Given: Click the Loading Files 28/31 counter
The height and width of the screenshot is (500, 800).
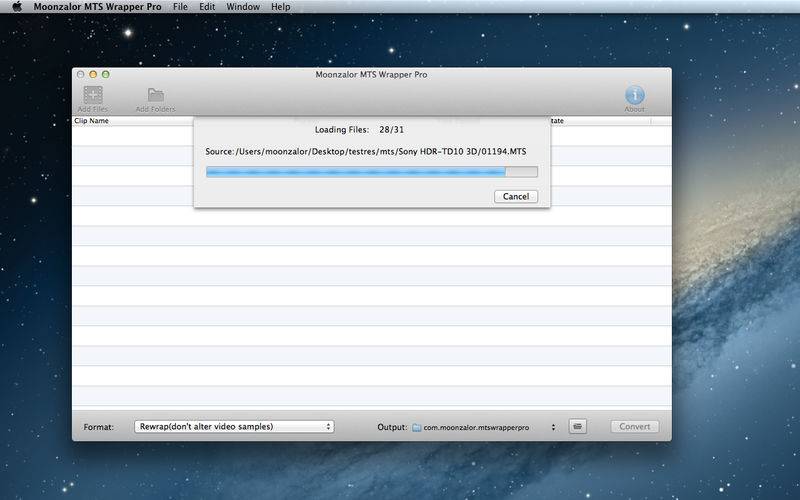Looking at the screenshot, I should (x=359, y=130).
